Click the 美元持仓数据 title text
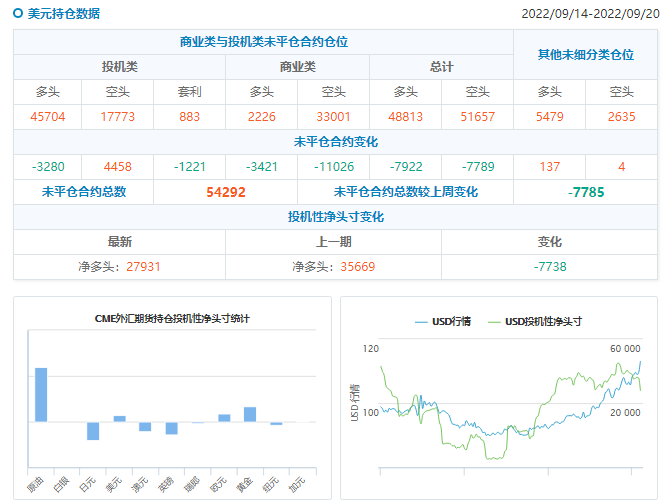Viewport: 669px width, 502px height. tap(63, 14)
